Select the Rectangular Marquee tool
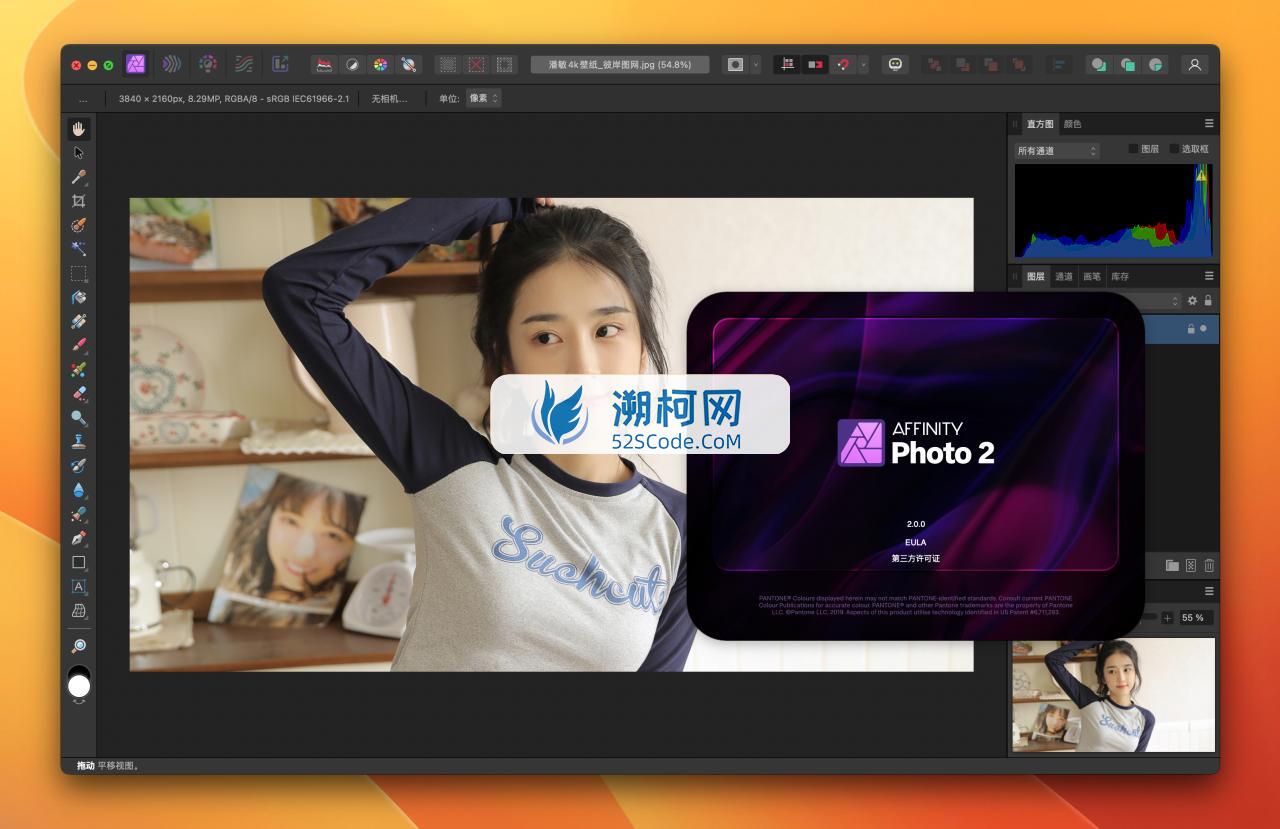Screen dimensions: 1280x829 coord(79,273)
